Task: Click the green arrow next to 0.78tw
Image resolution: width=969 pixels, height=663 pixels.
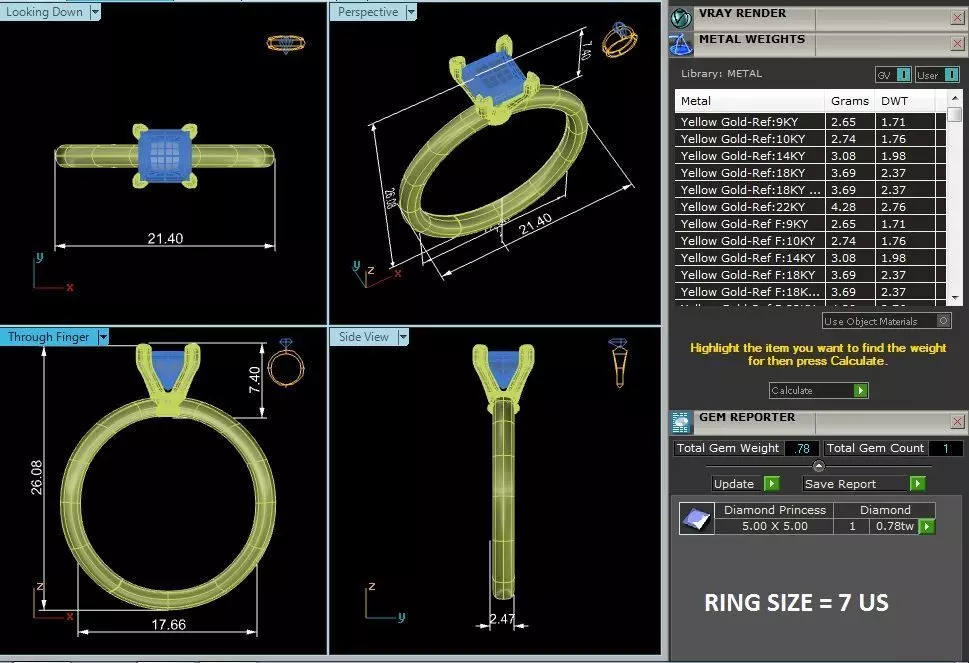Action: coord(926,526)
